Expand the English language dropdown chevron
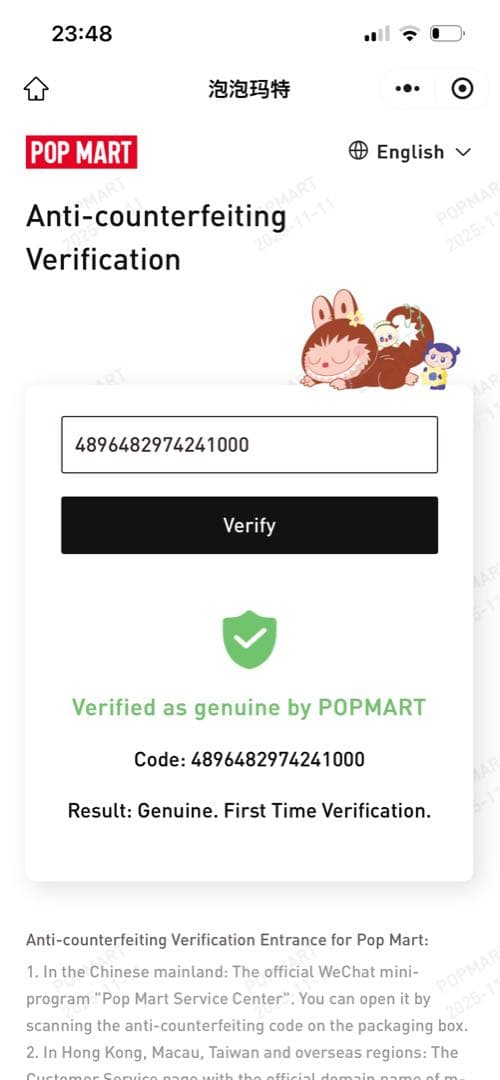 tap(463, 152)
